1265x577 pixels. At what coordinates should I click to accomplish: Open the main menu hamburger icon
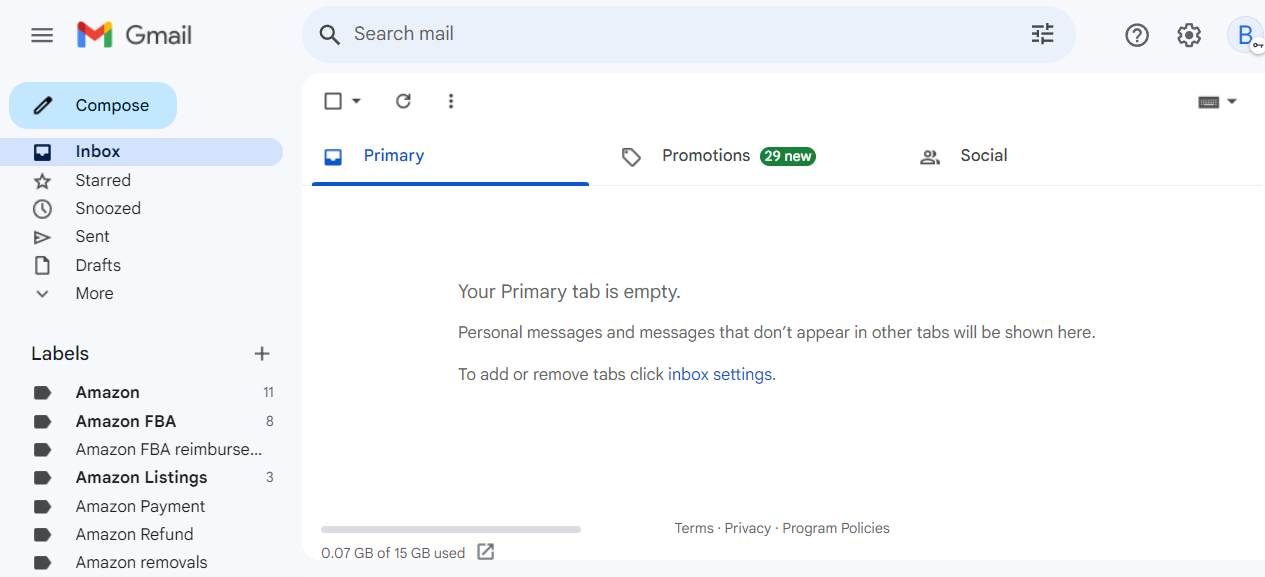[42, 35]
